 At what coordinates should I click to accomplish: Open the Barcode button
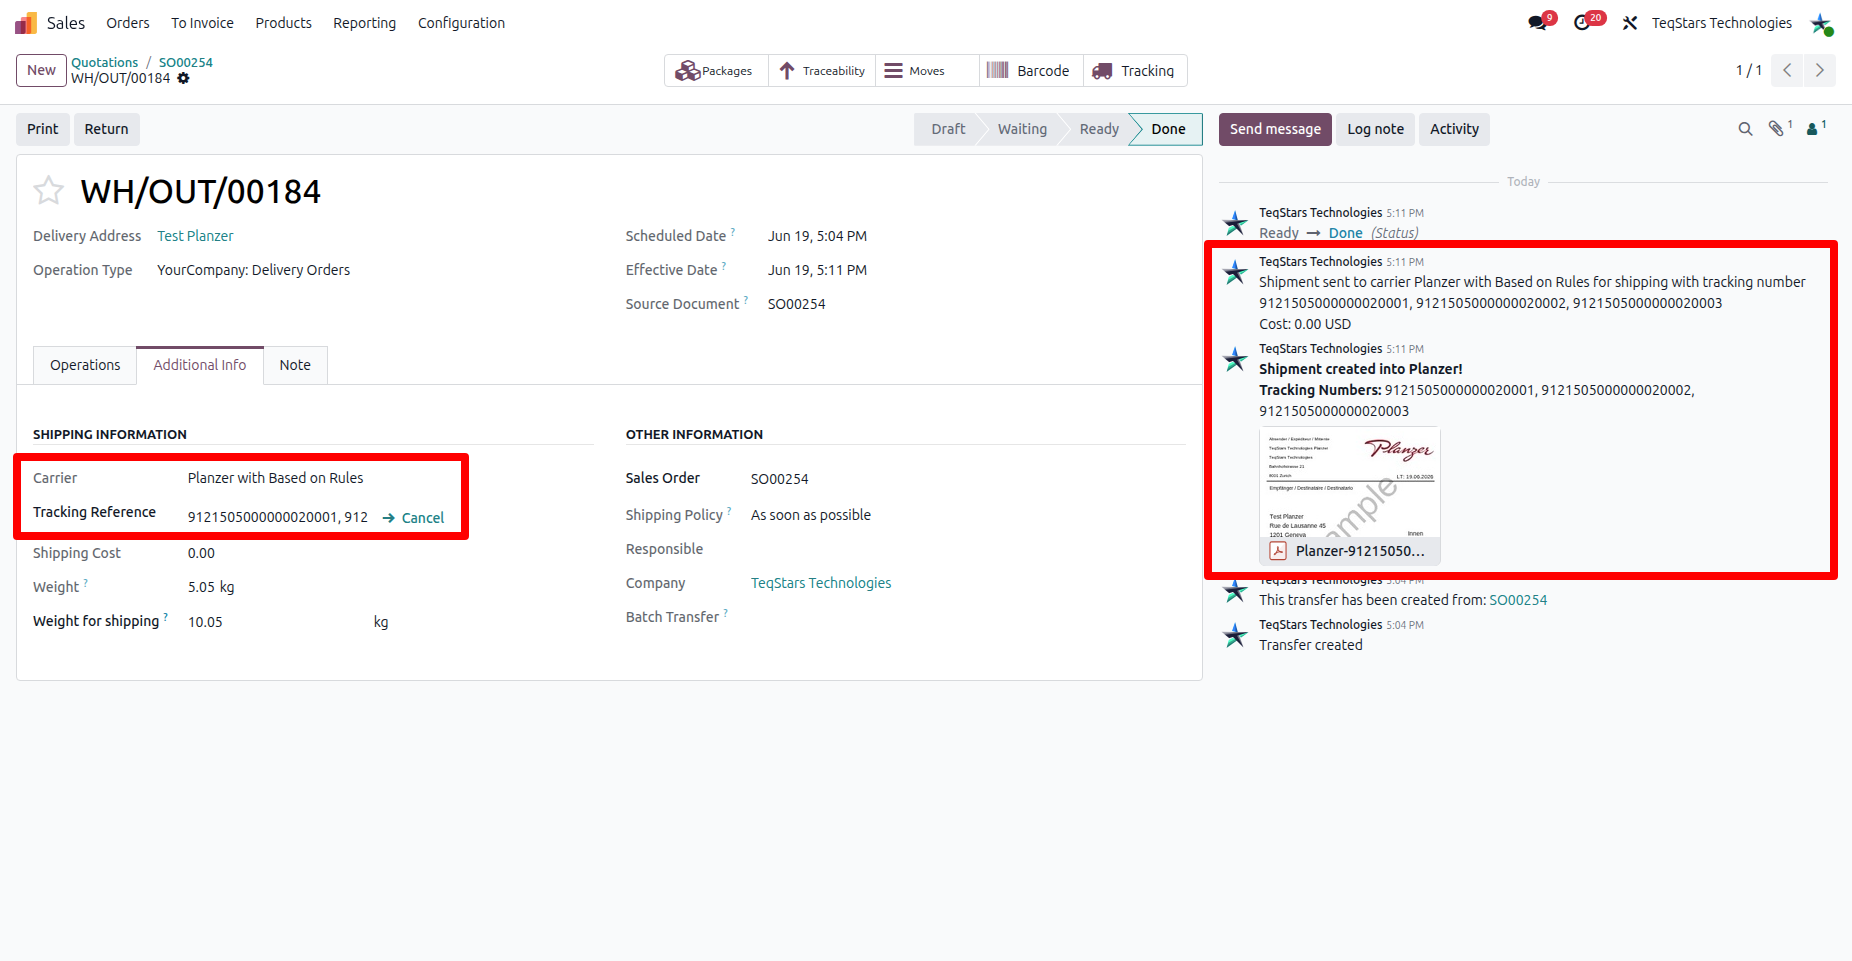pos(1030,71)
